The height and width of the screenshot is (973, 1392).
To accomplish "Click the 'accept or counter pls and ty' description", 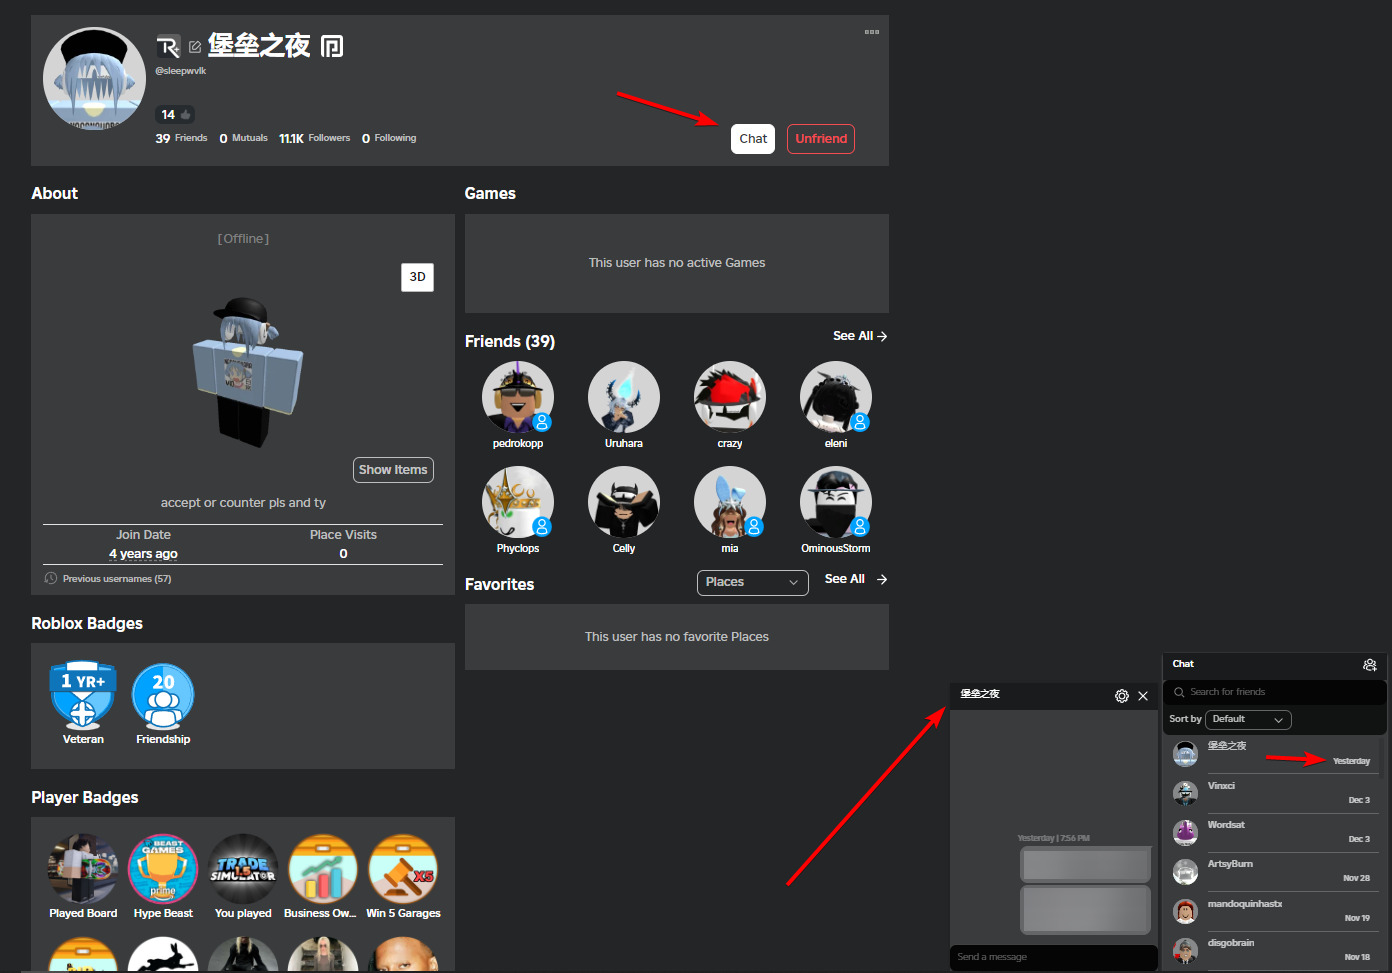I will coord(243,503).
